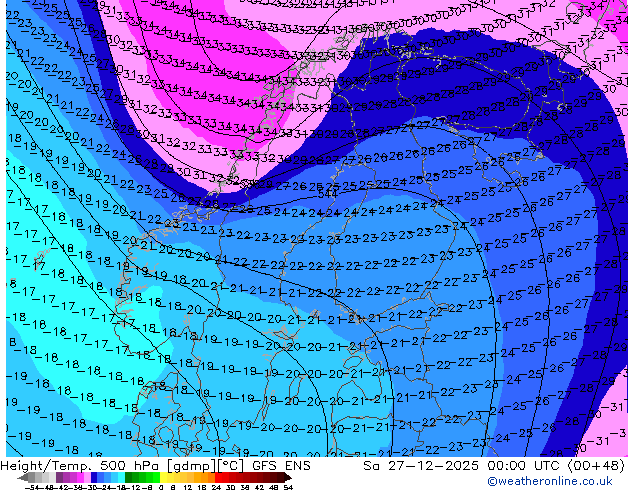Click the cyan legend color near -18

pos(122,477)
